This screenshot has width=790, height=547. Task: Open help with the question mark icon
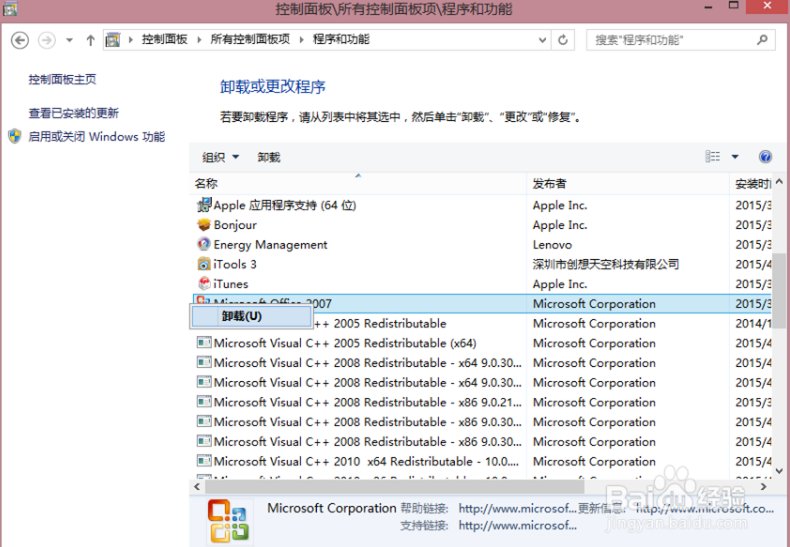[765, 157]
